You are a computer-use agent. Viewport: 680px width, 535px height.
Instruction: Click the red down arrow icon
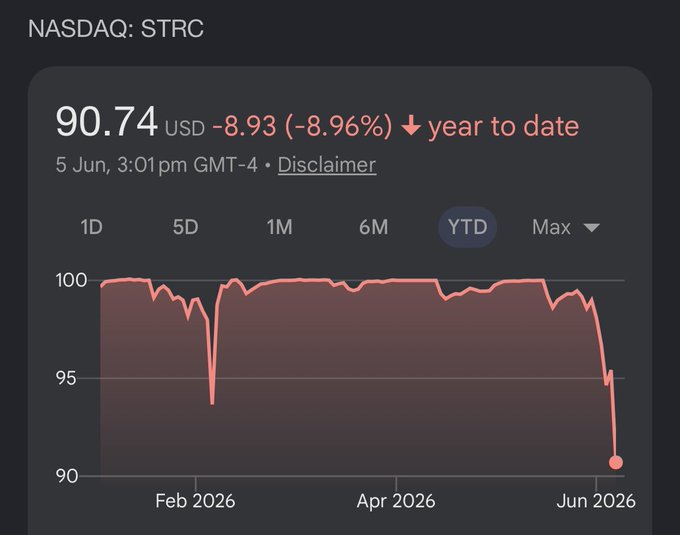click(411, 126)
